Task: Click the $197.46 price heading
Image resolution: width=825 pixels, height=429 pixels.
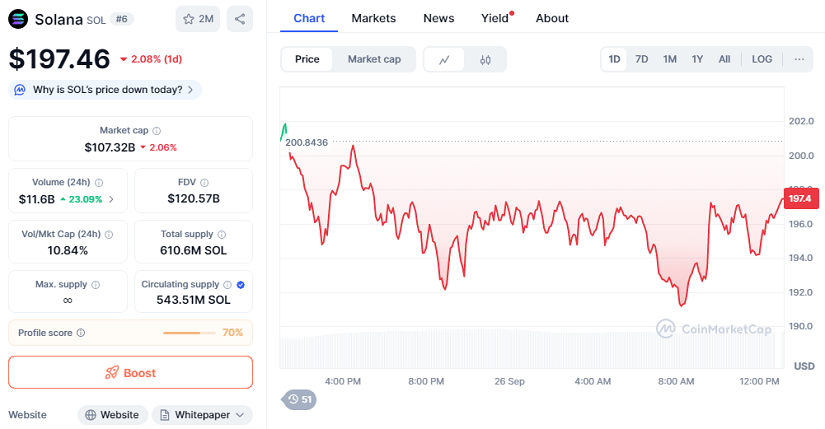Action: coord(59,59)
